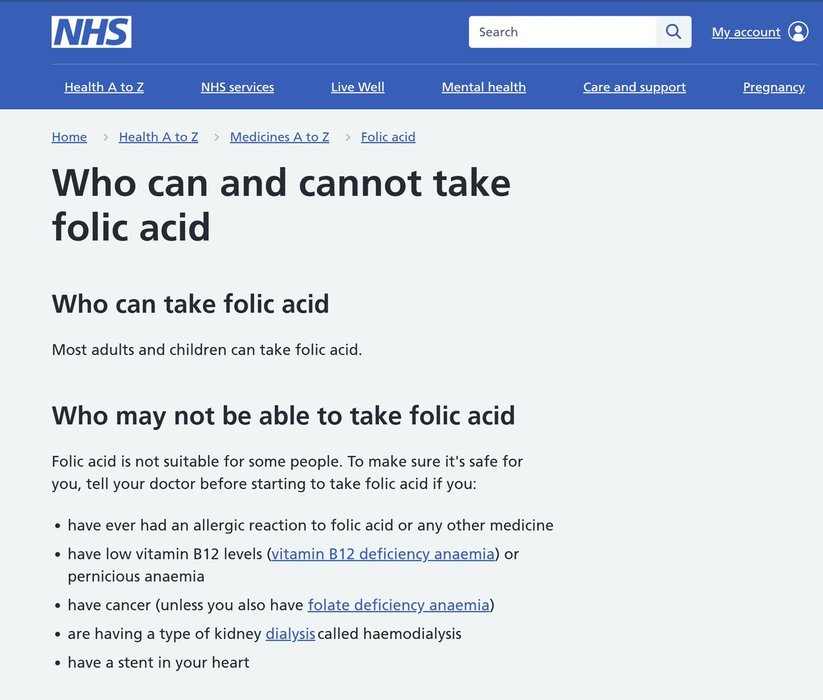Select Live Well navigation item

(x=358, y=87)
